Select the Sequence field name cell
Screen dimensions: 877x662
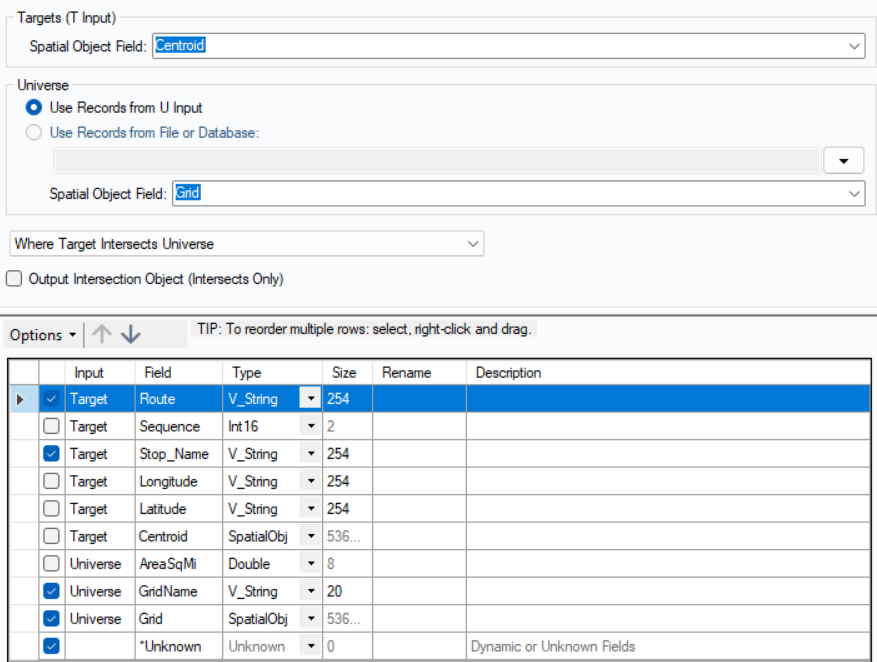pyautogui.click(x=178, y=426)
